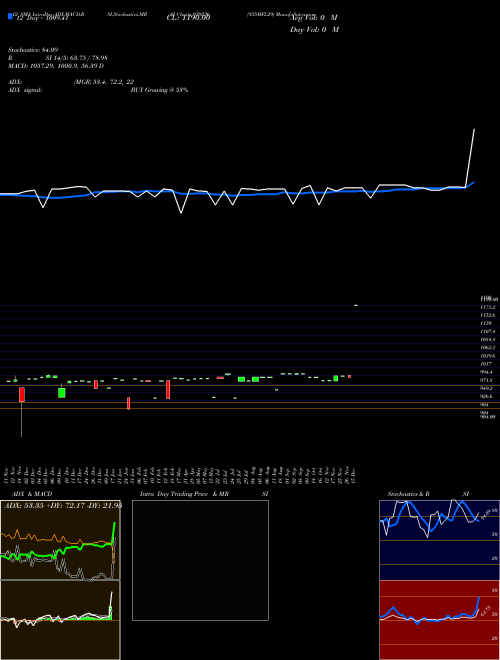Click the 'ADX & MACD' panel title
The width and height of the screenshot is (500, 660).
coord(32,494)
